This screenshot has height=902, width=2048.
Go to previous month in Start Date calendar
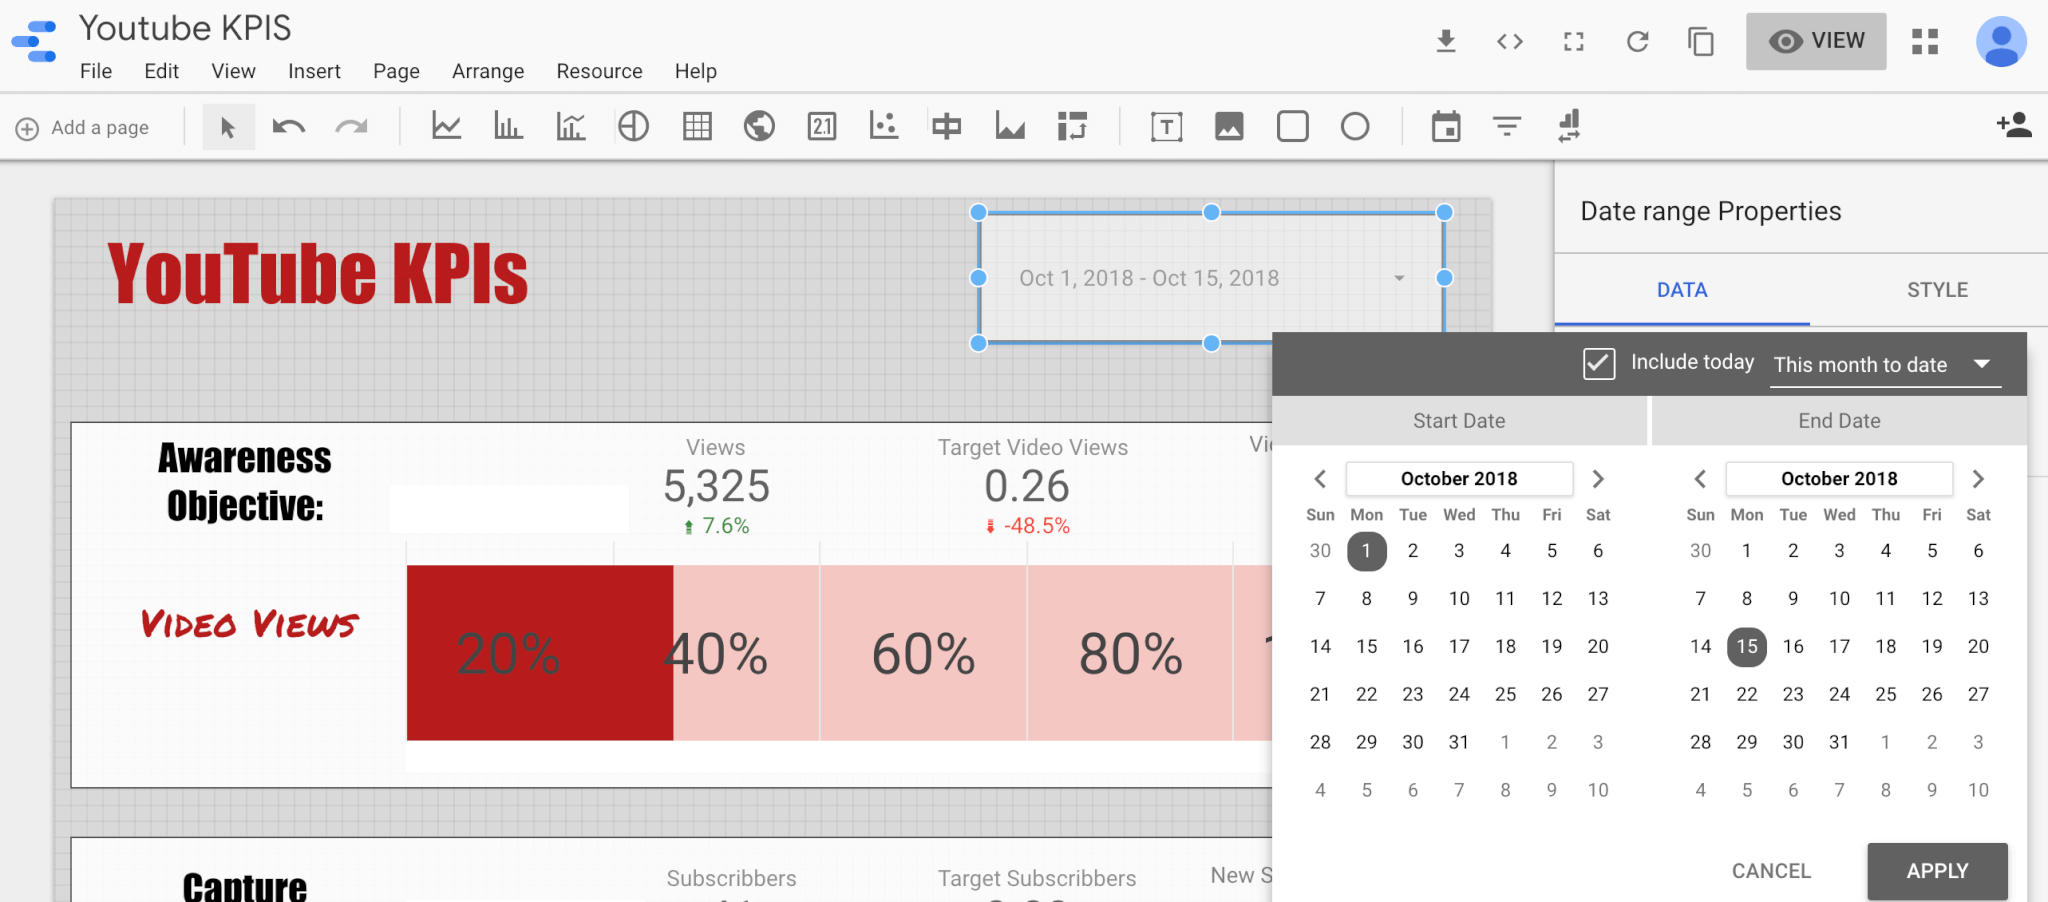click(1320, 479)
